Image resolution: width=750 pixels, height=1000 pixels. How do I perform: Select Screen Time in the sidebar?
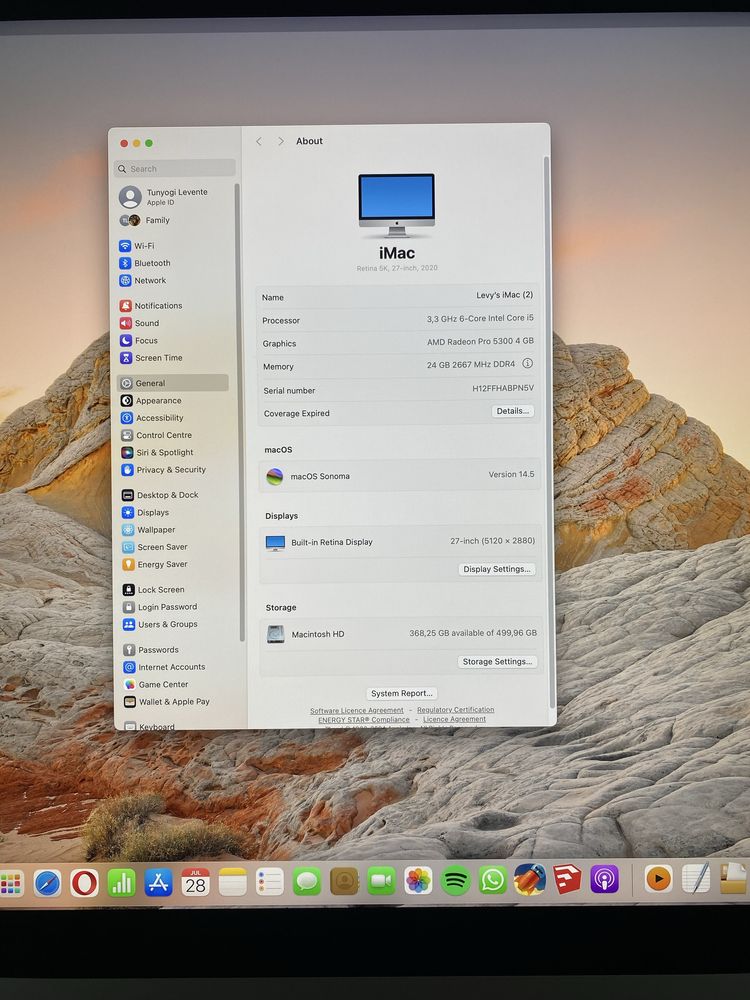coord(151,358)
